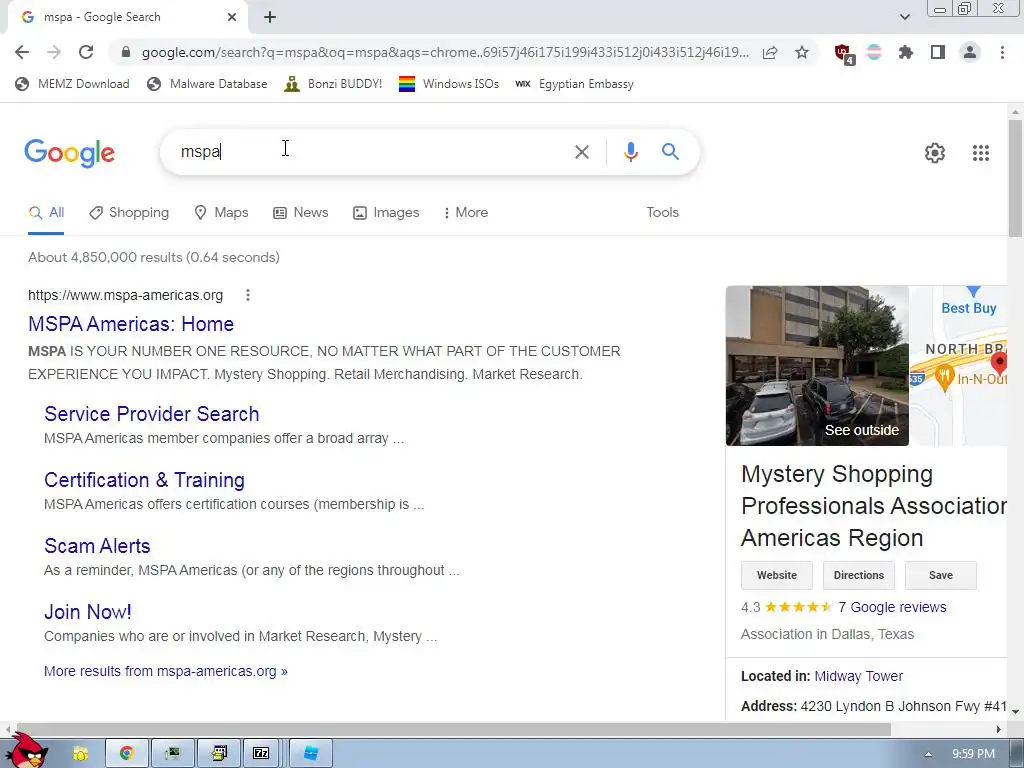Open the Egyptian Embassy bookmark

click(x=574, y=84)
